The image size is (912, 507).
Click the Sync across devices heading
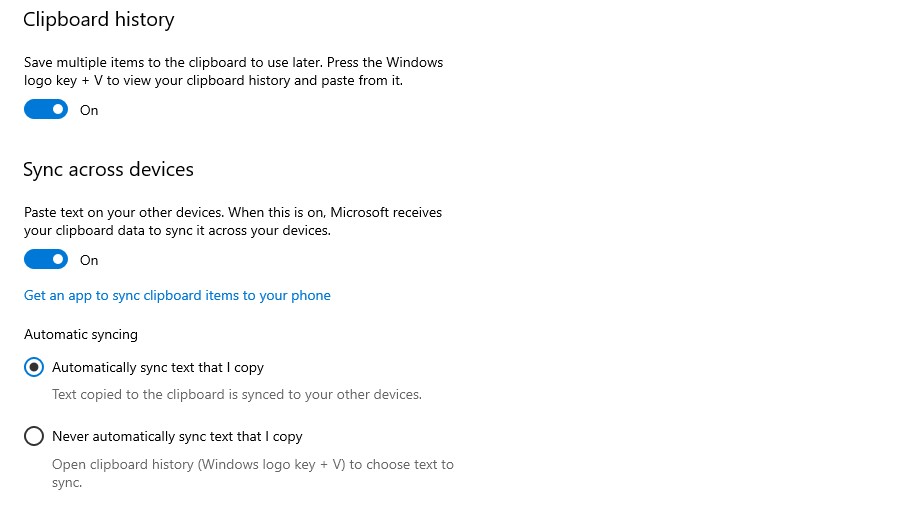tap(108, 169)
